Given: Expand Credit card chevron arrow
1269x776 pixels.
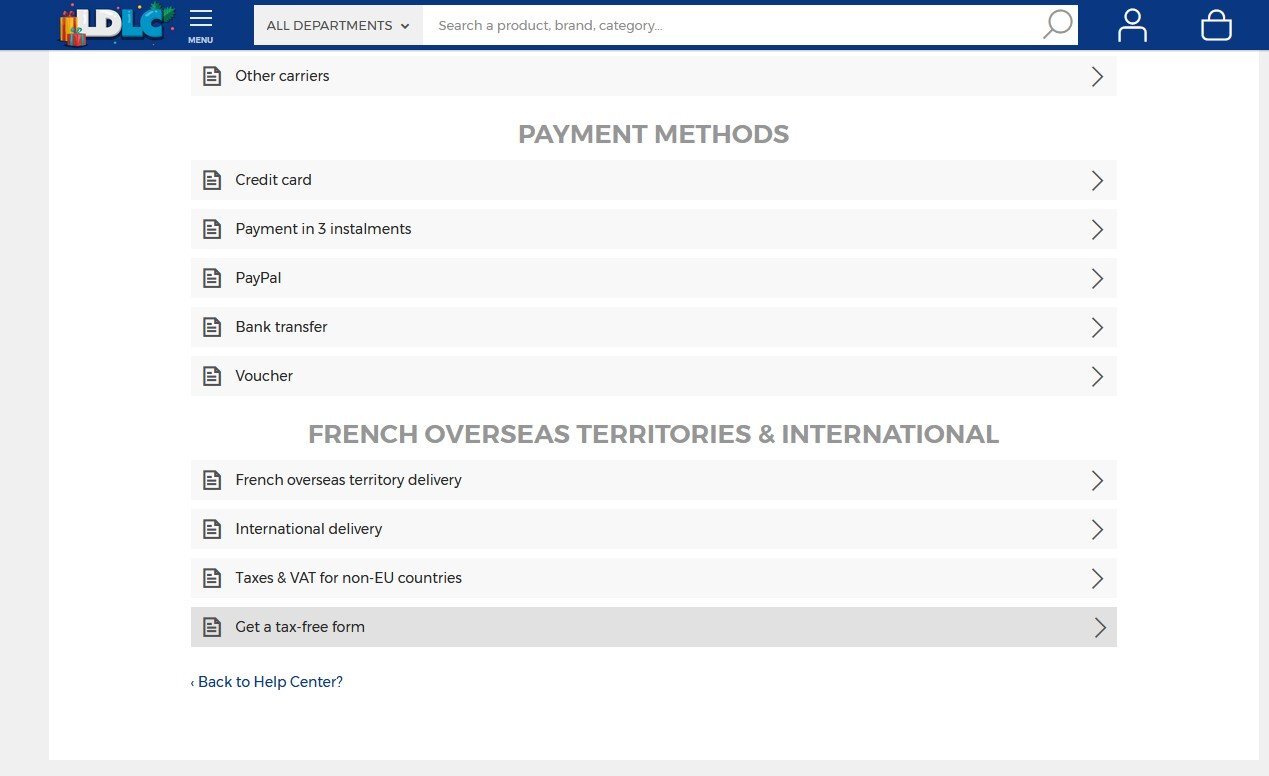Looking at the screenshot, I should point(1097,180).
